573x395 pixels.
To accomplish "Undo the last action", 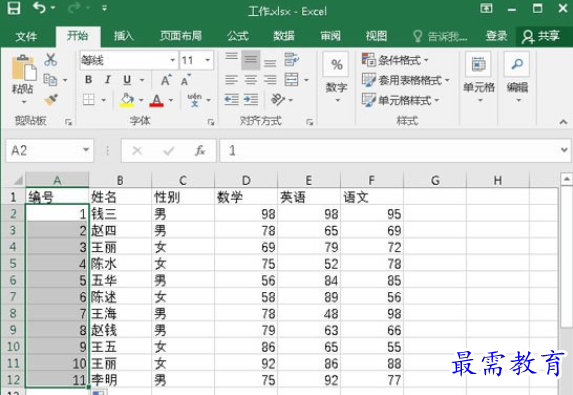I will (x=39, y=7).
